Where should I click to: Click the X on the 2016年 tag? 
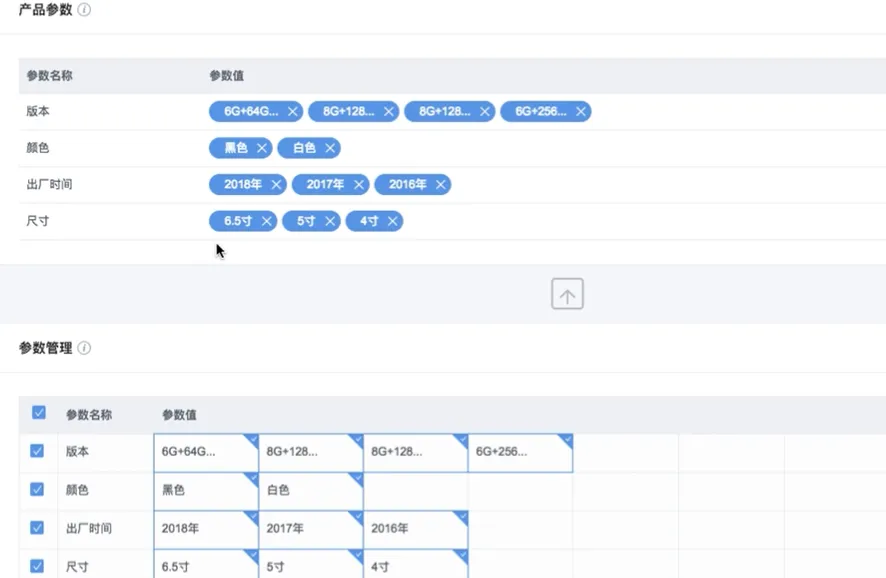[x=441, y=185]
